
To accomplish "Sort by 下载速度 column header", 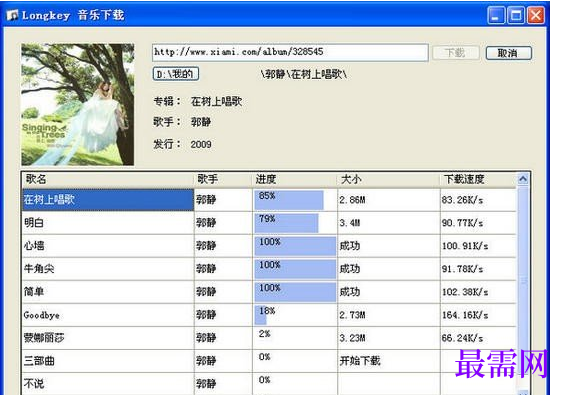I will point(478,179).
